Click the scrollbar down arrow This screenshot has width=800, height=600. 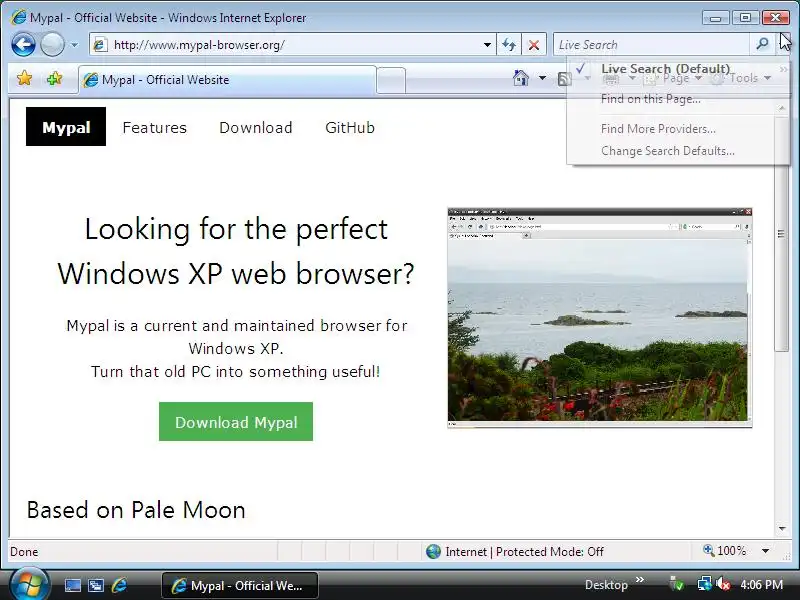click(x=782, y=529)
